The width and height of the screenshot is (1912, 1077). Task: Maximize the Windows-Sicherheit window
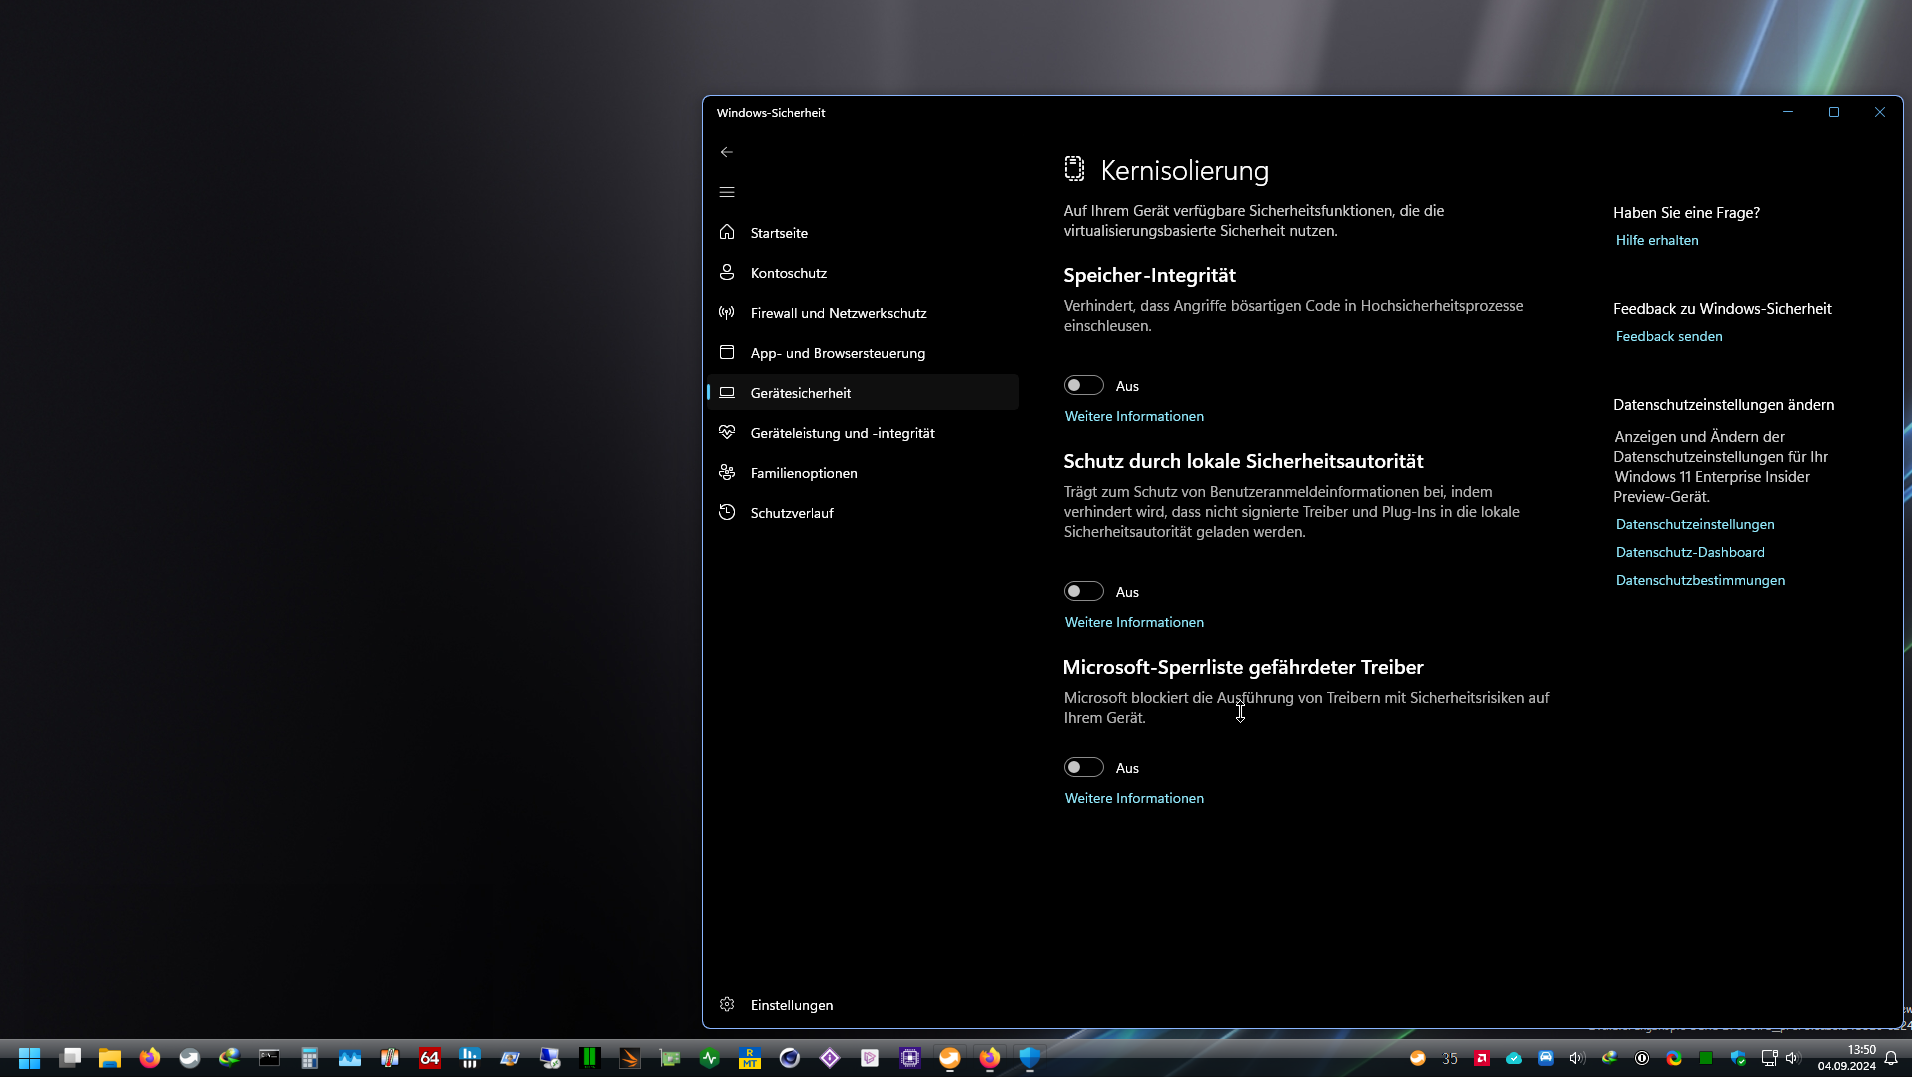tap(1834, 112)
